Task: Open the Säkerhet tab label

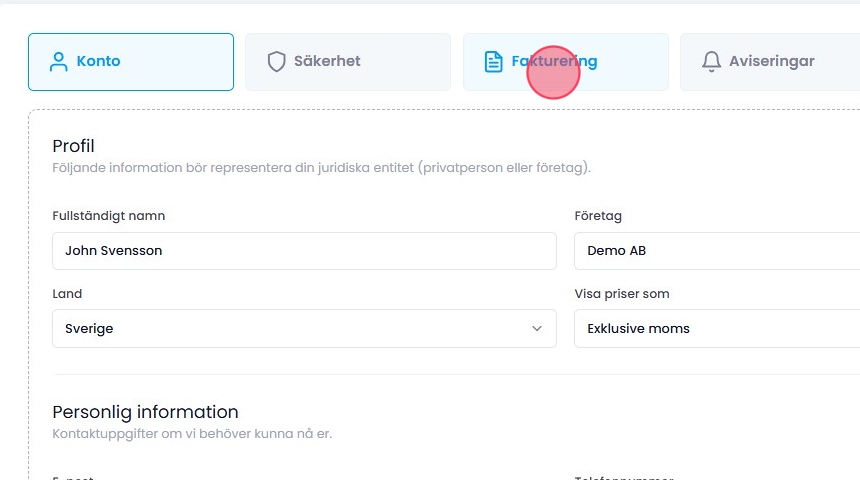Action: [x=327, y=62]
